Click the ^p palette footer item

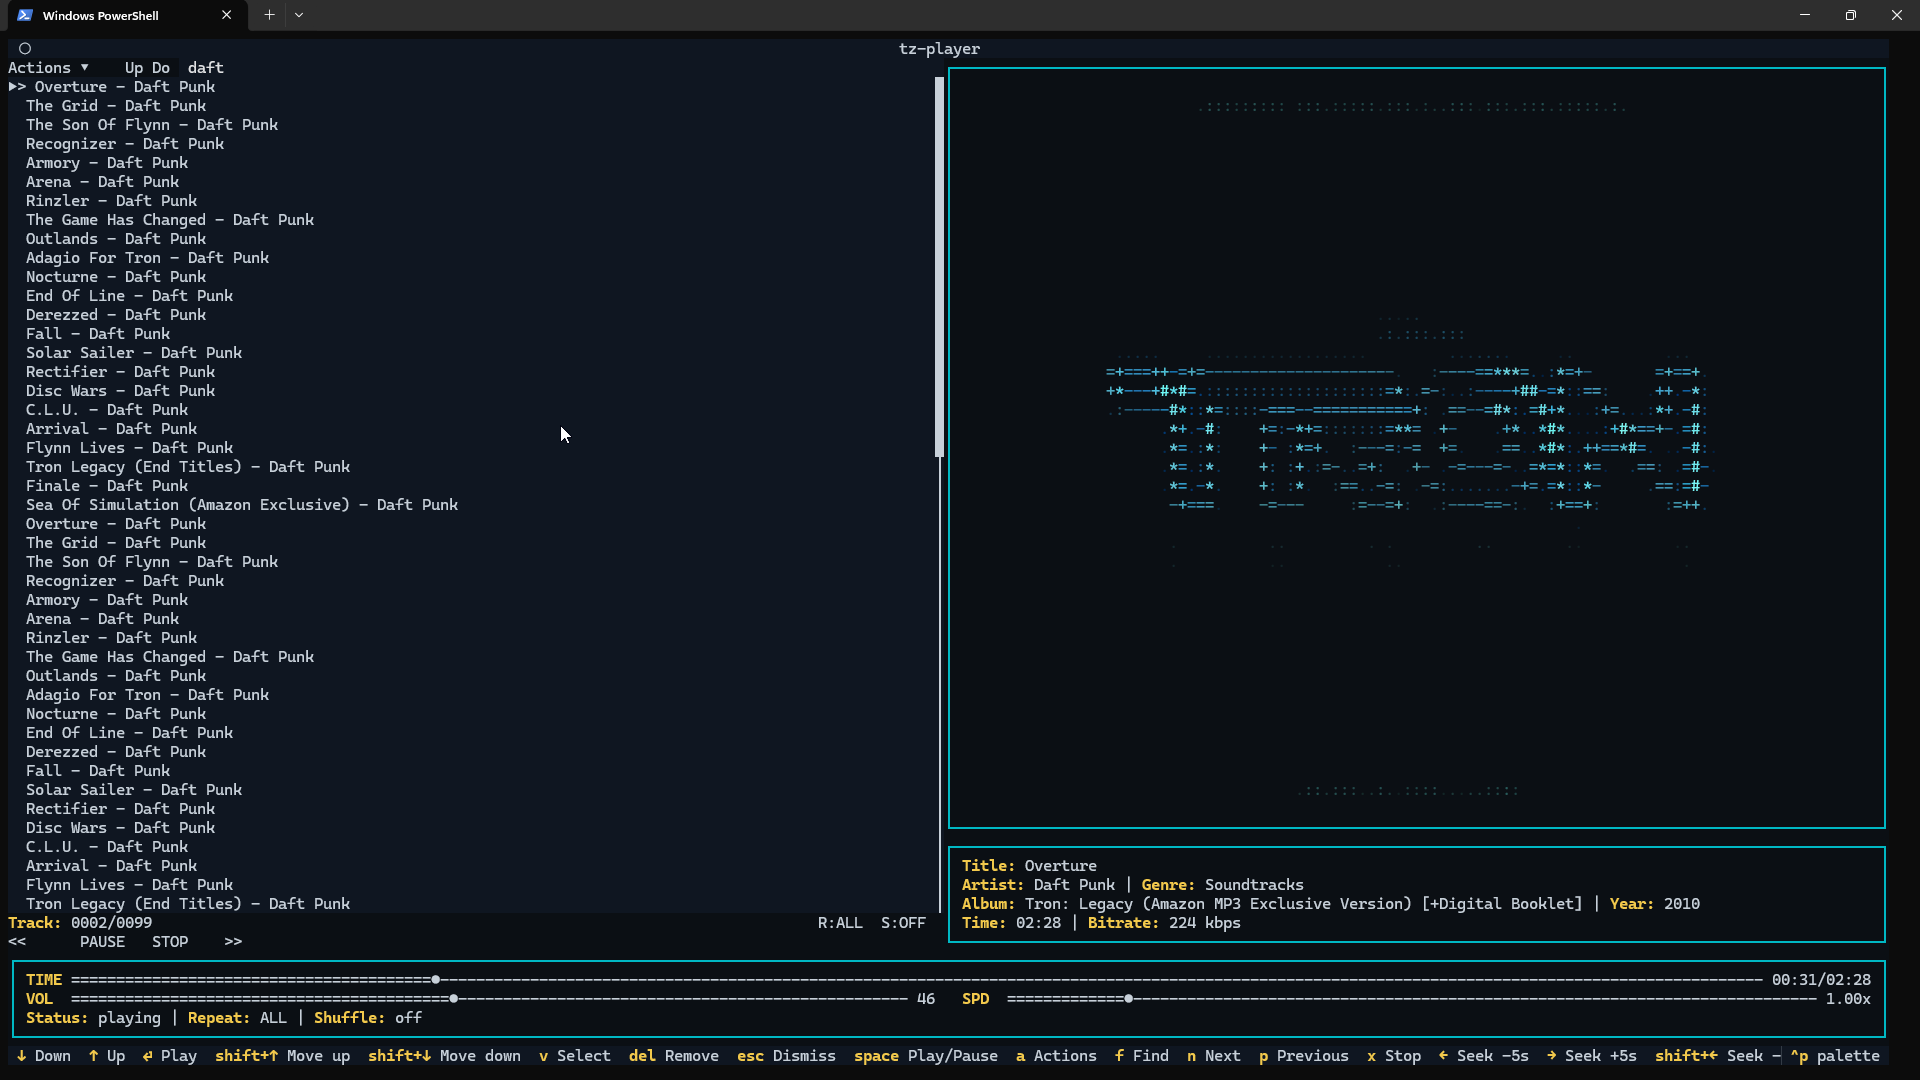point(1835,1056)
